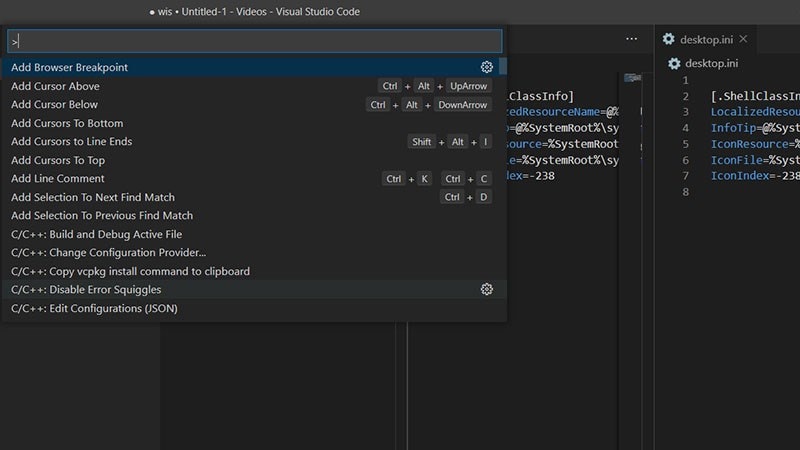This screenshot has width=800, height=450.
Task: Configure keybinding gear for Add Browser Breakpoint
Action: [487, 67]
